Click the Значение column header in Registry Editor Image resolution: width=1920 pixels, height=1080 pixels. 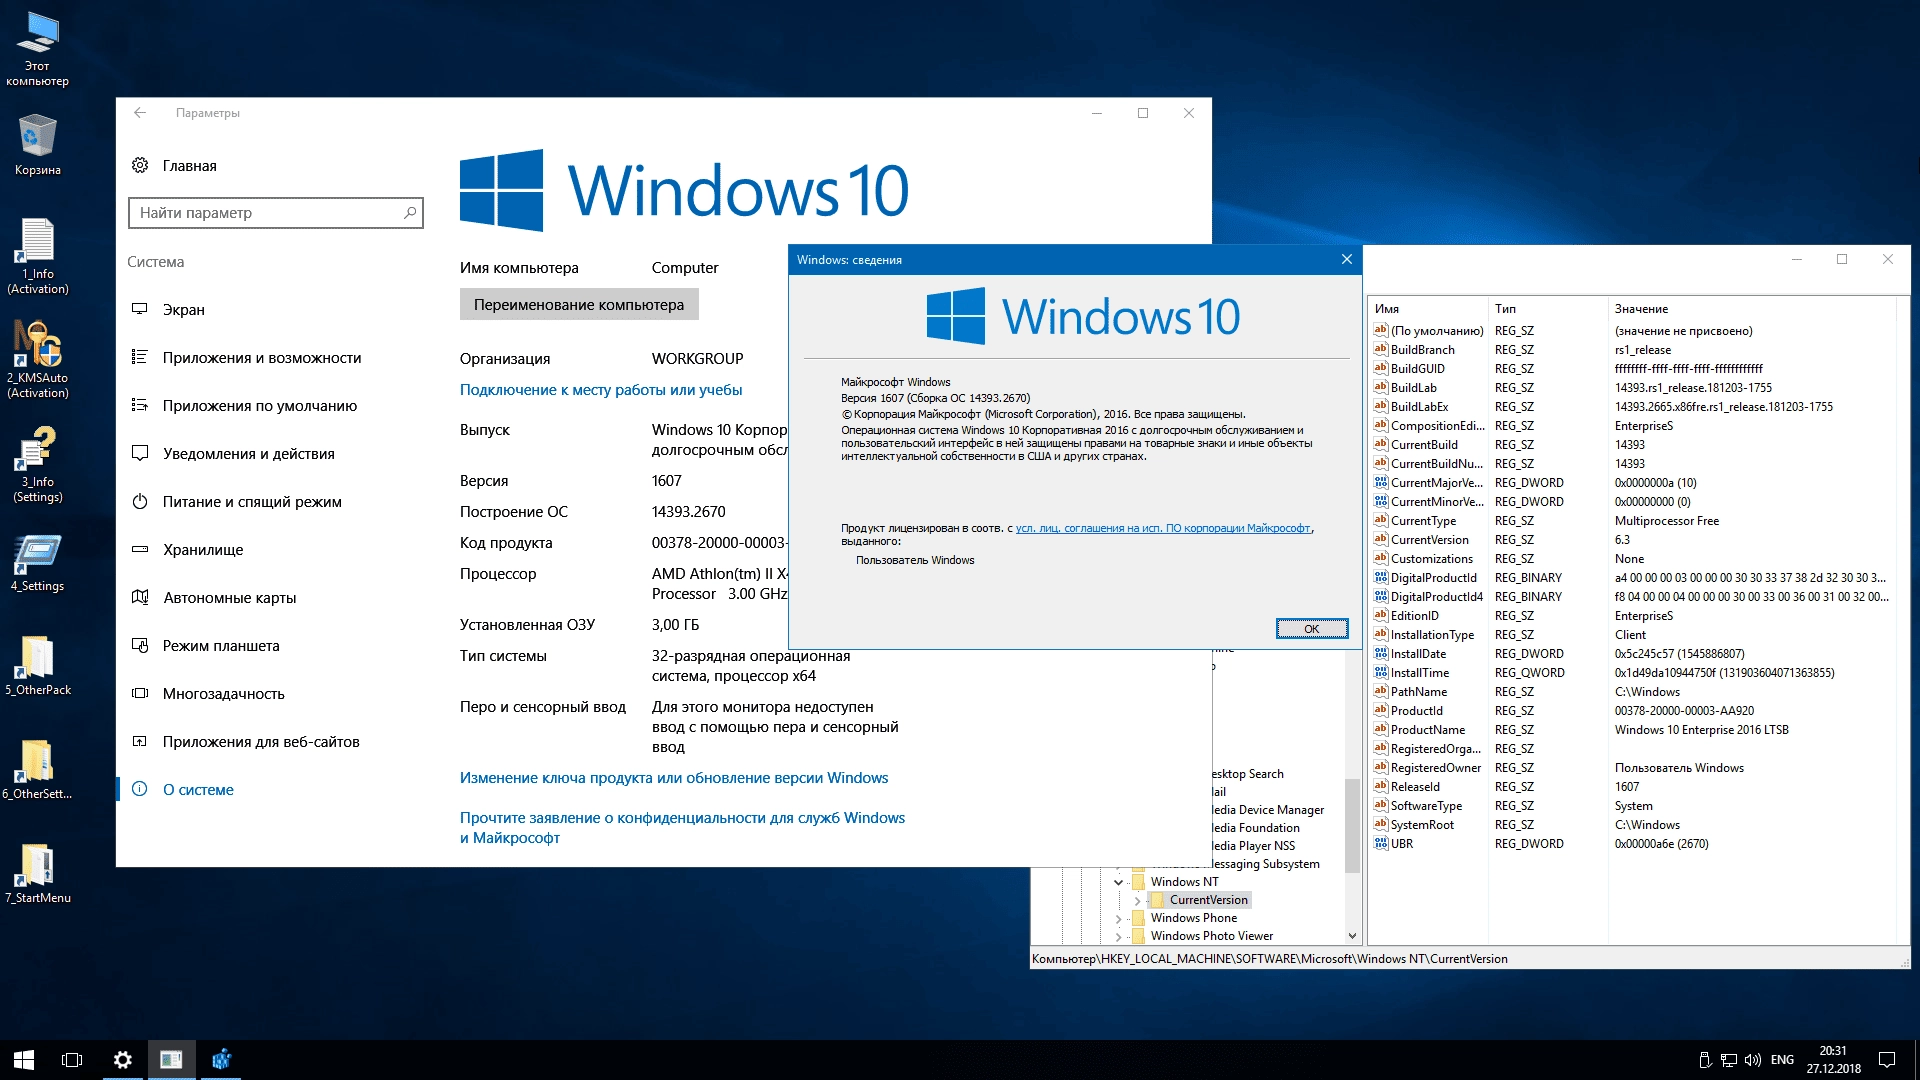coord(1752,309)
